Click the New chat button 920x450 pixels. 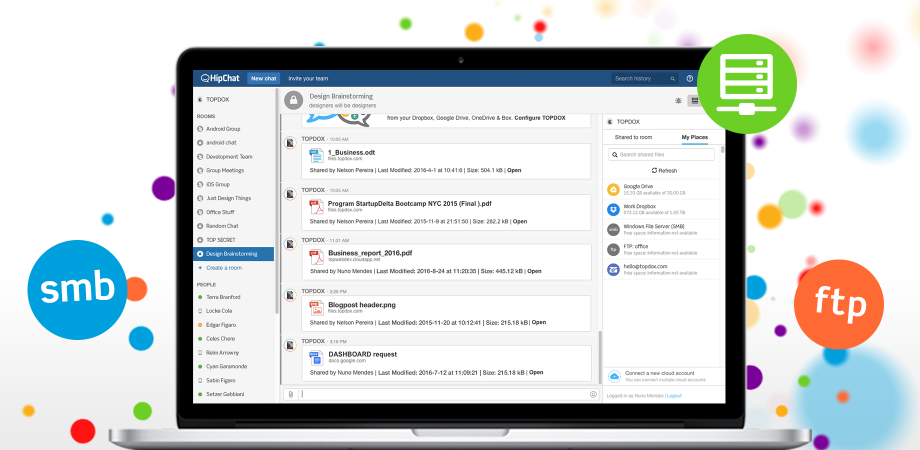pos(263,79)
